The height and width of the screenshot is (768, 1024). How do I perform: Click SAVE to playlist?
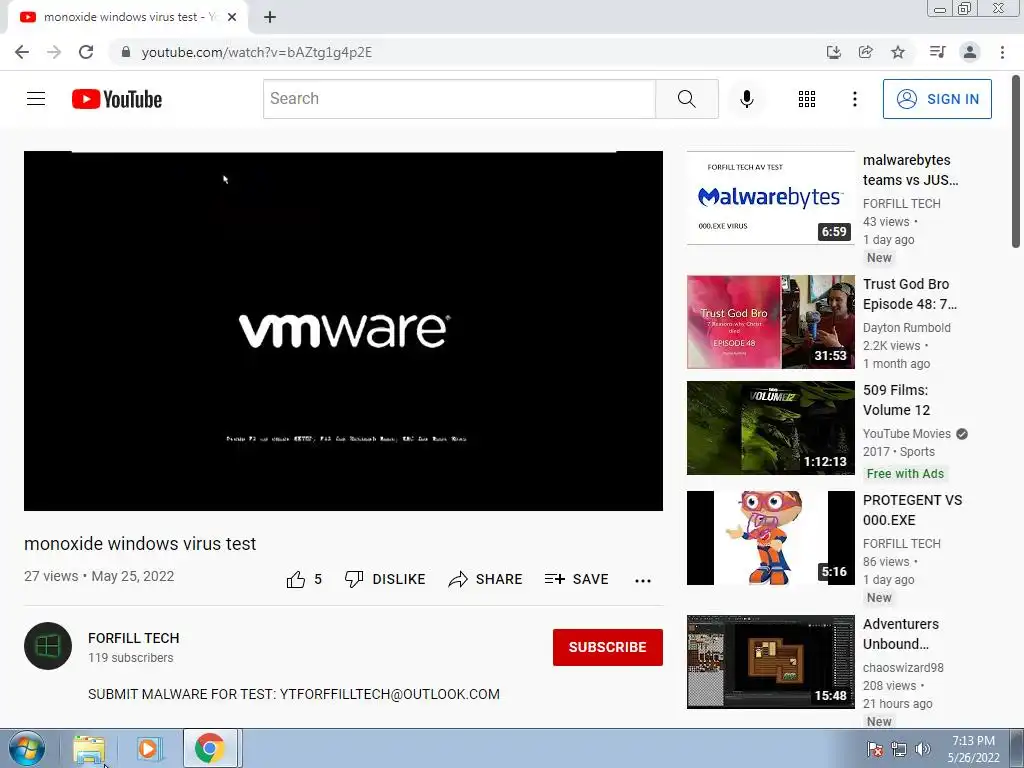pyautogui.click(x=577, y=579)
